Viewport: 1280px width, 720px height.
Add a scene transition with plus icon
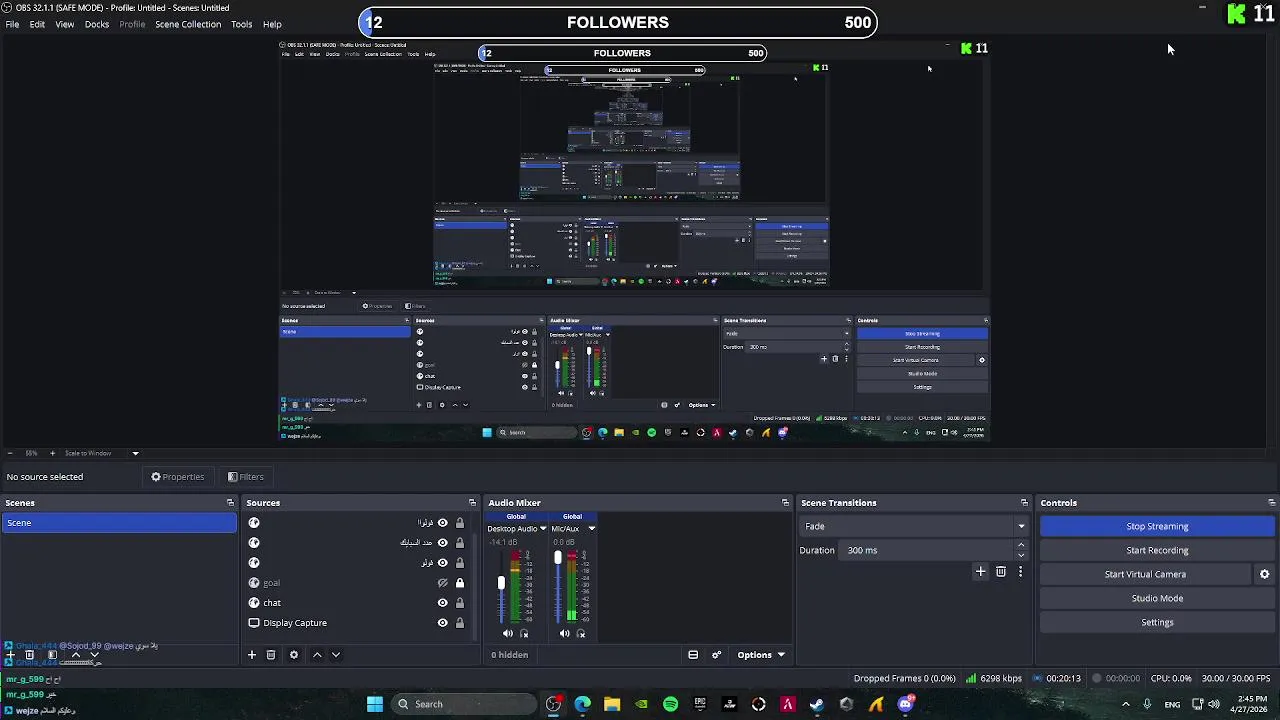(981, 572)
